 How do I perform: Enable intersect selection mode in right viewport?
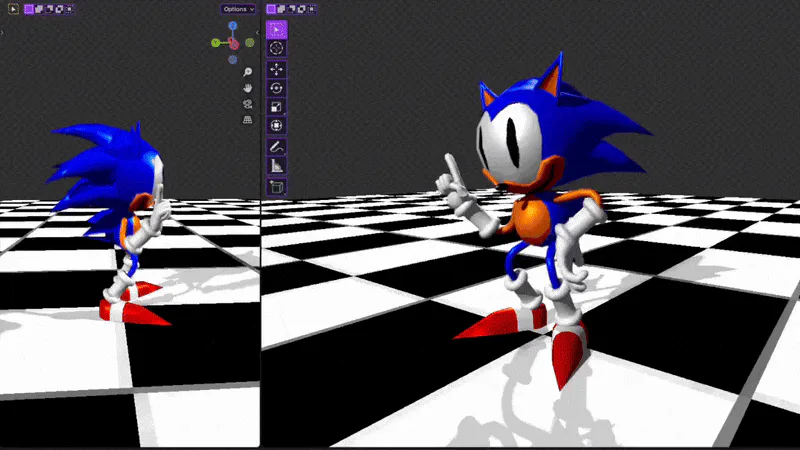click(312, 9)
